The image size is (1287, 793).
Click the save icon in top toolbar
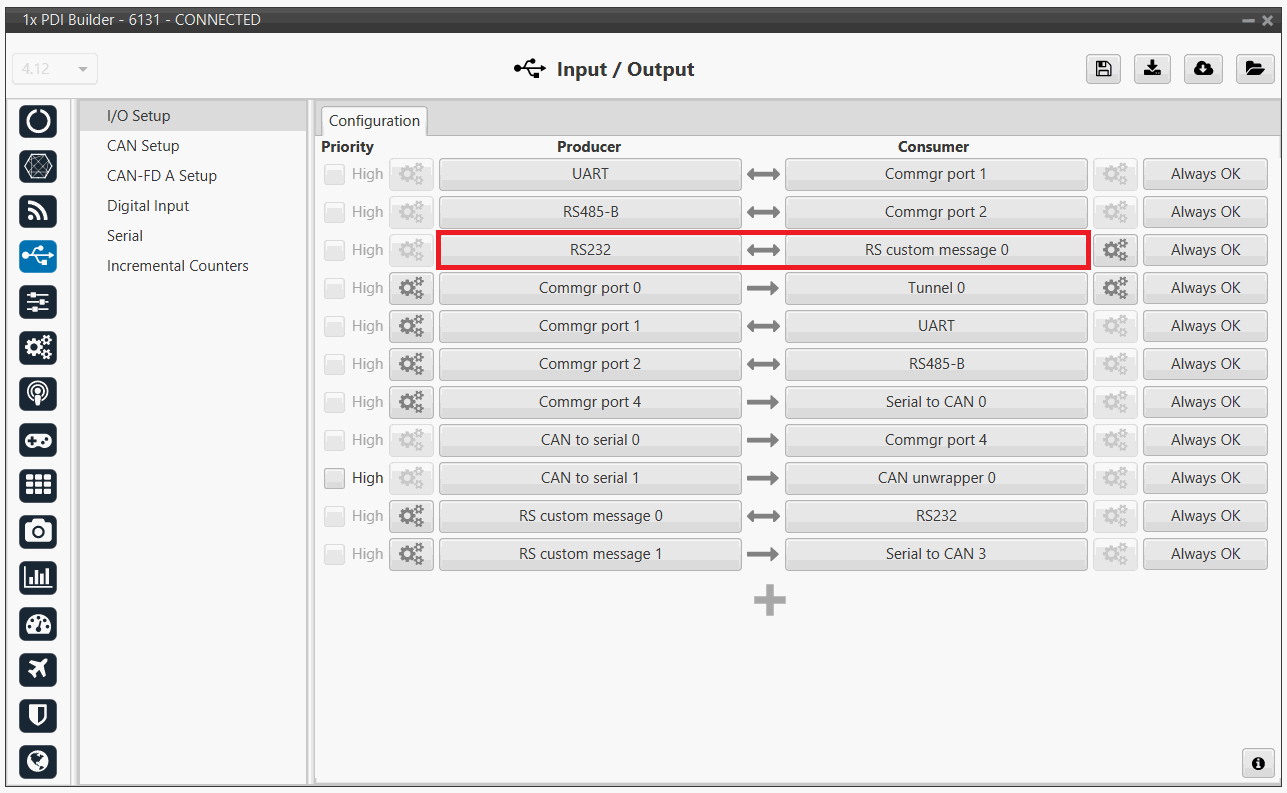(x=1103, y=69)
